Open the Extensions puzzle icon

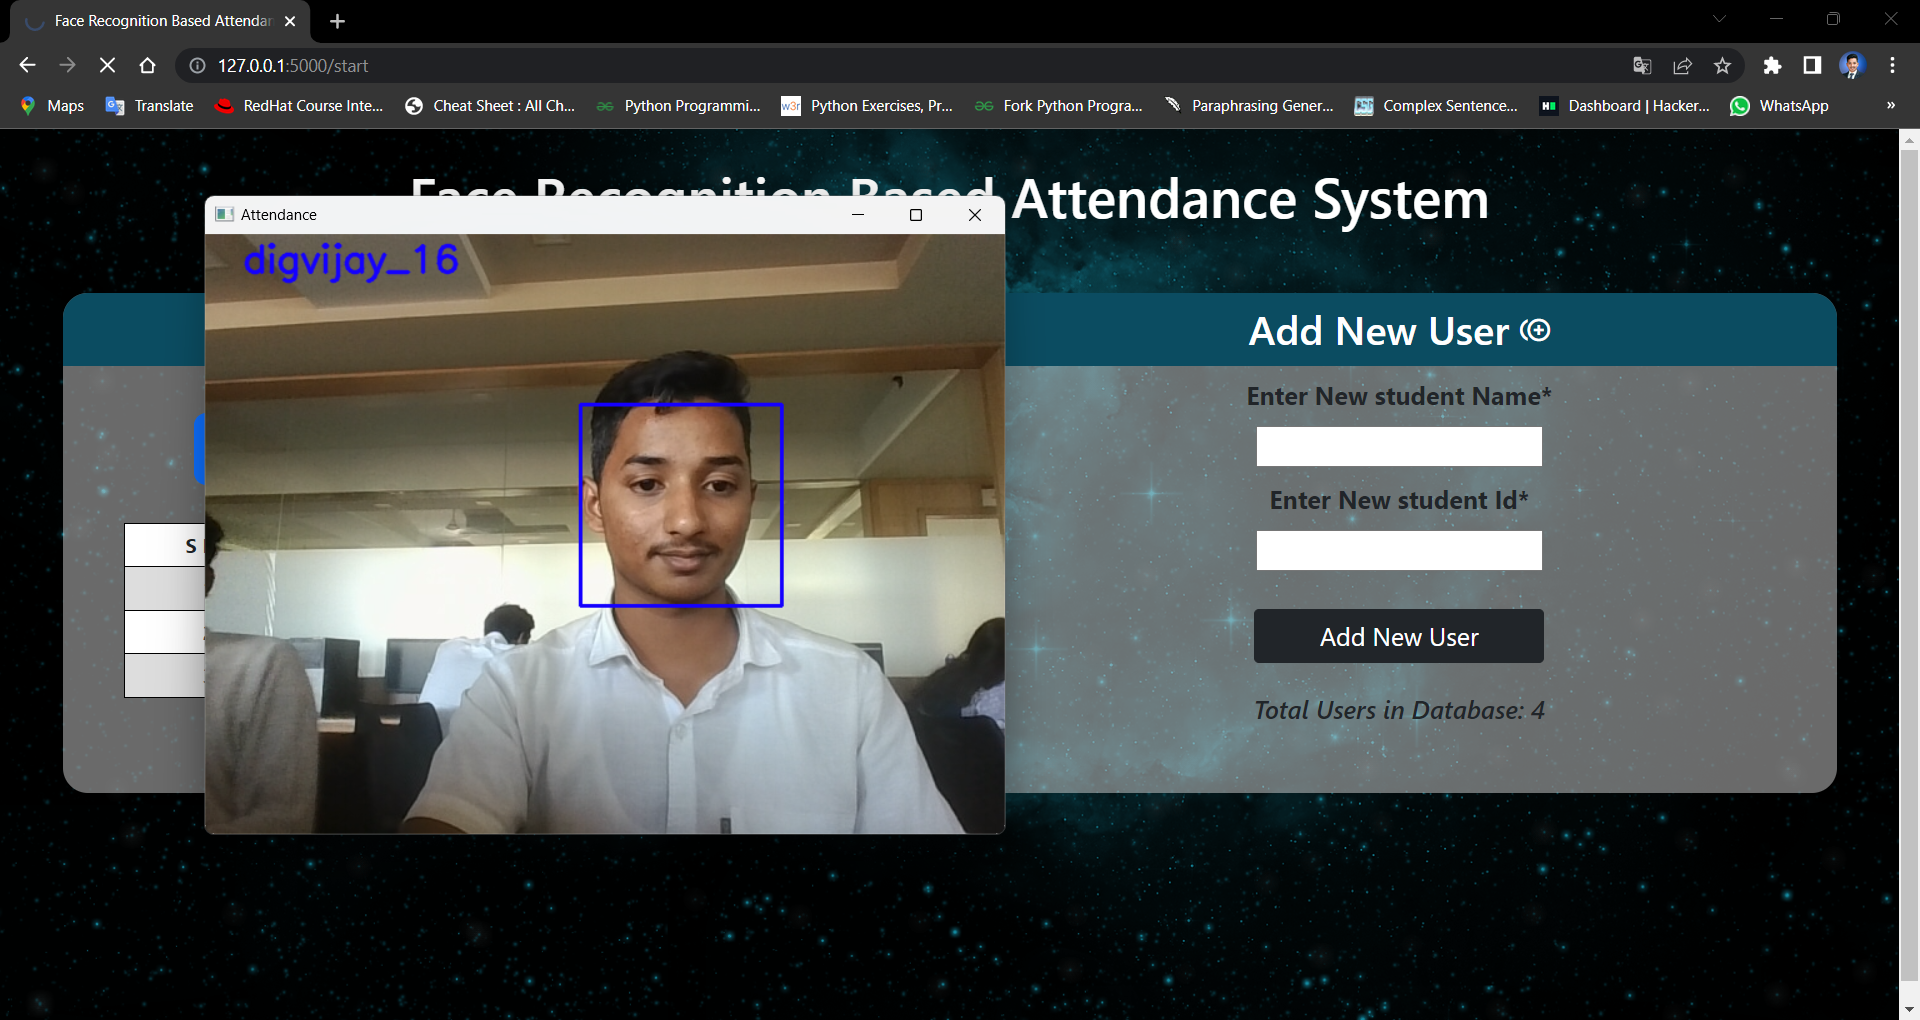click(x=1772, y=65)
